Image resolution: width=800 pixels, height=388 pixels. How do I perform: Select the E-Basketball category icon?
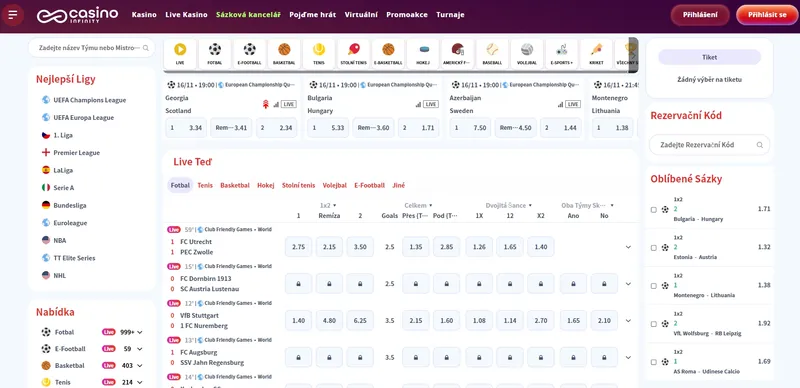click(x=388, y=54)
